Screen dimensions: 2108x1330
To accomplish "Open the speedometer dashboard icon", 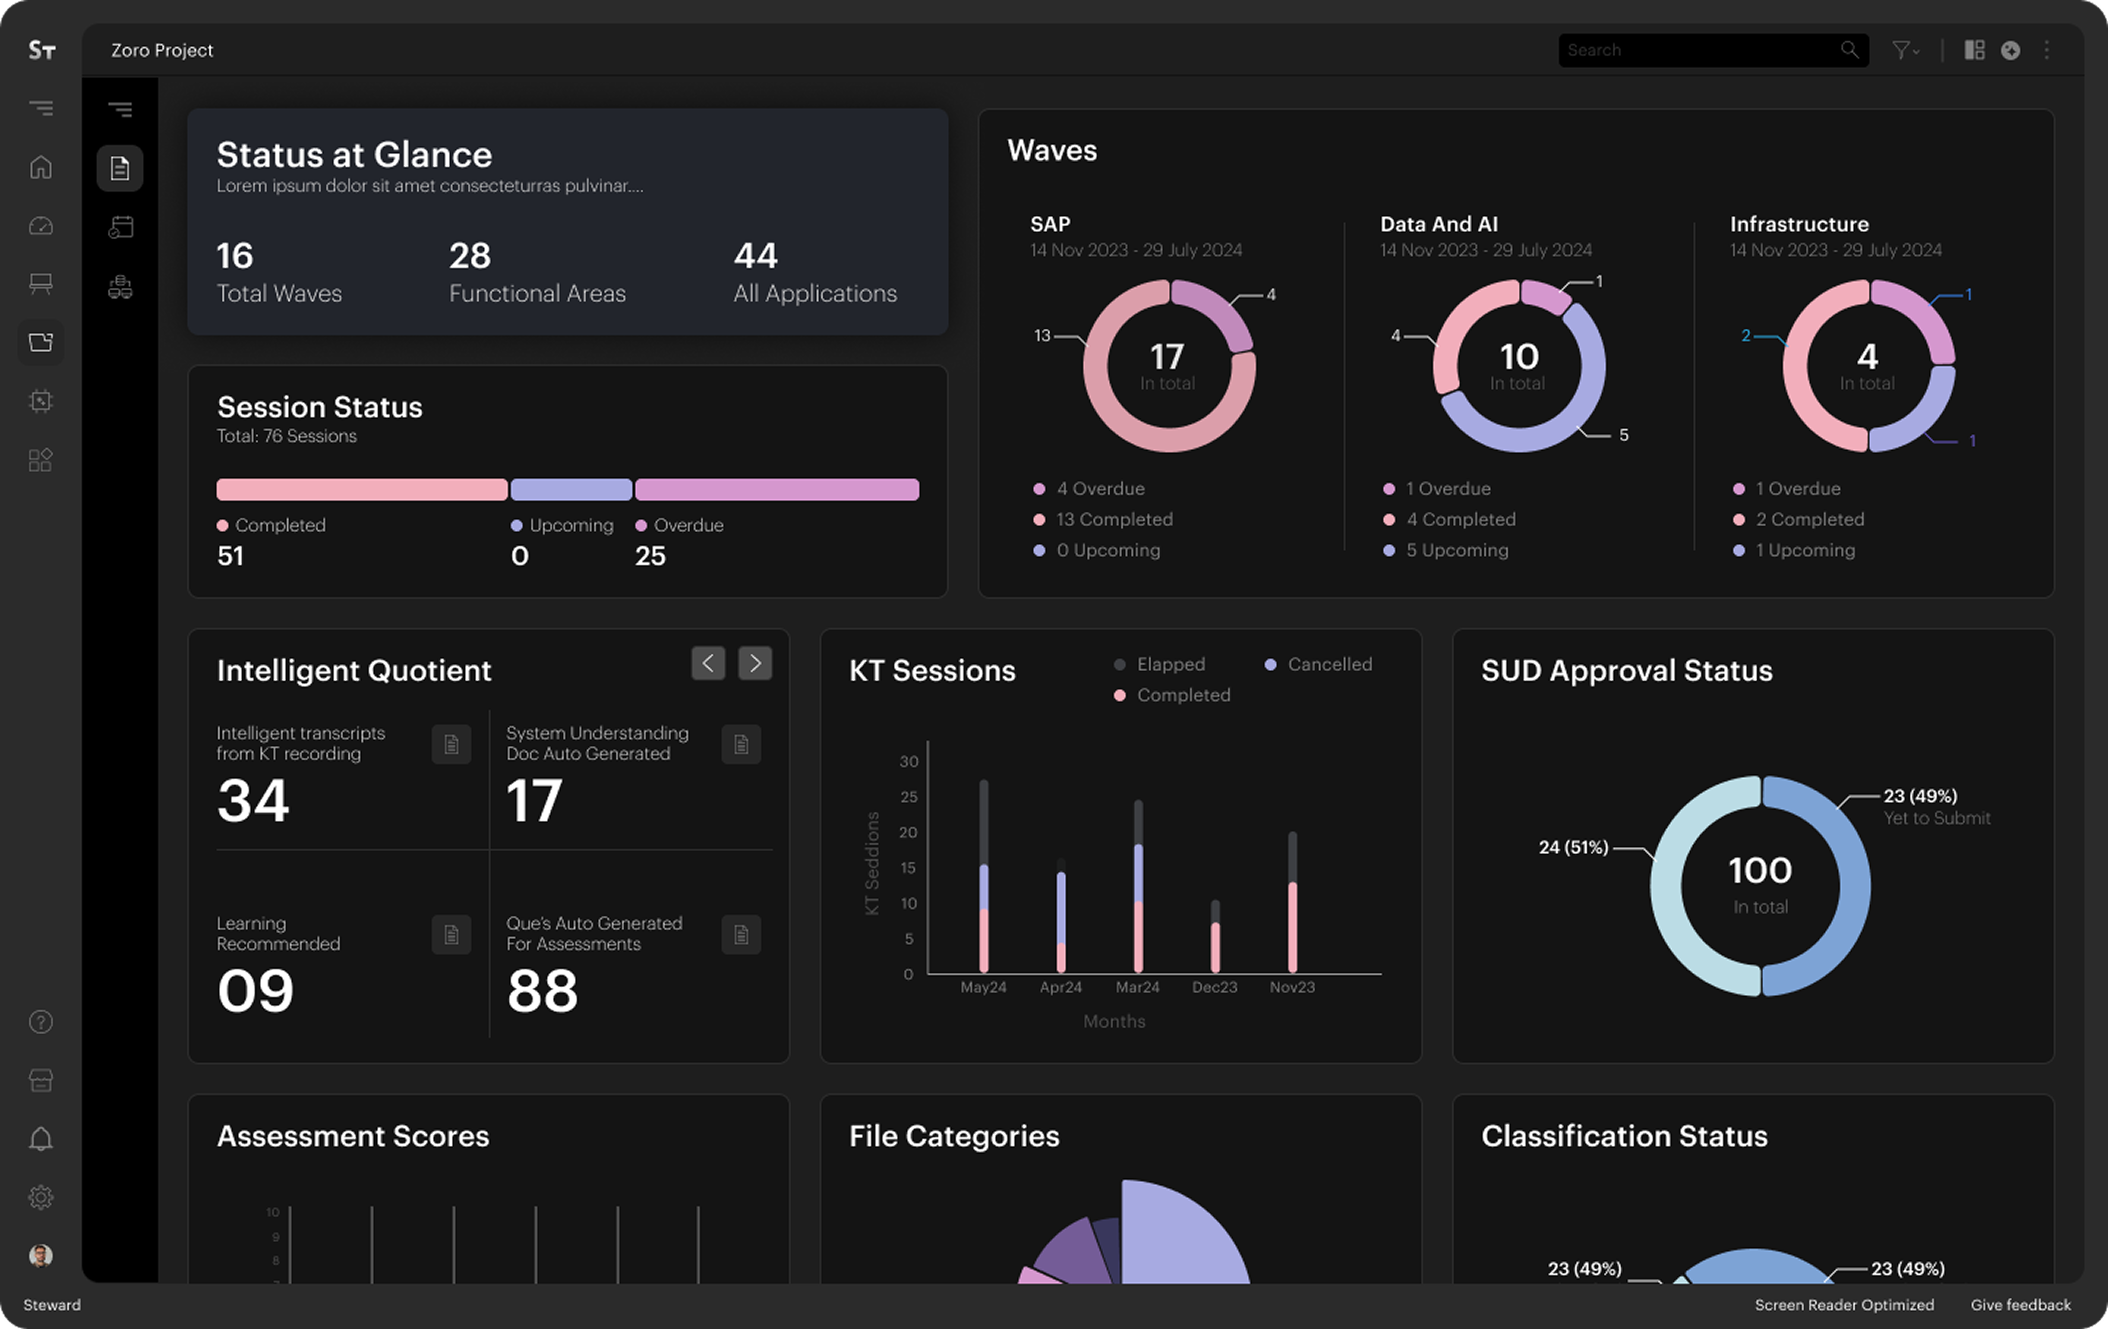I will pyautogui.click(x=41, y=226).
